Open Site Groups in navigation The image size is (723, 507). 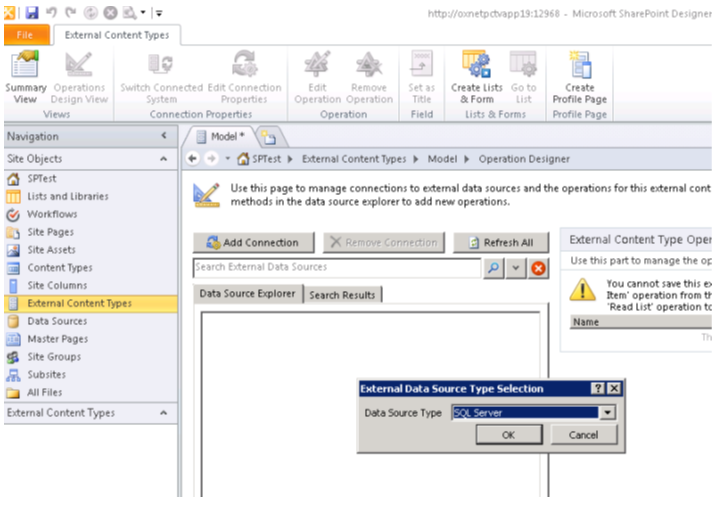(54, 357)
